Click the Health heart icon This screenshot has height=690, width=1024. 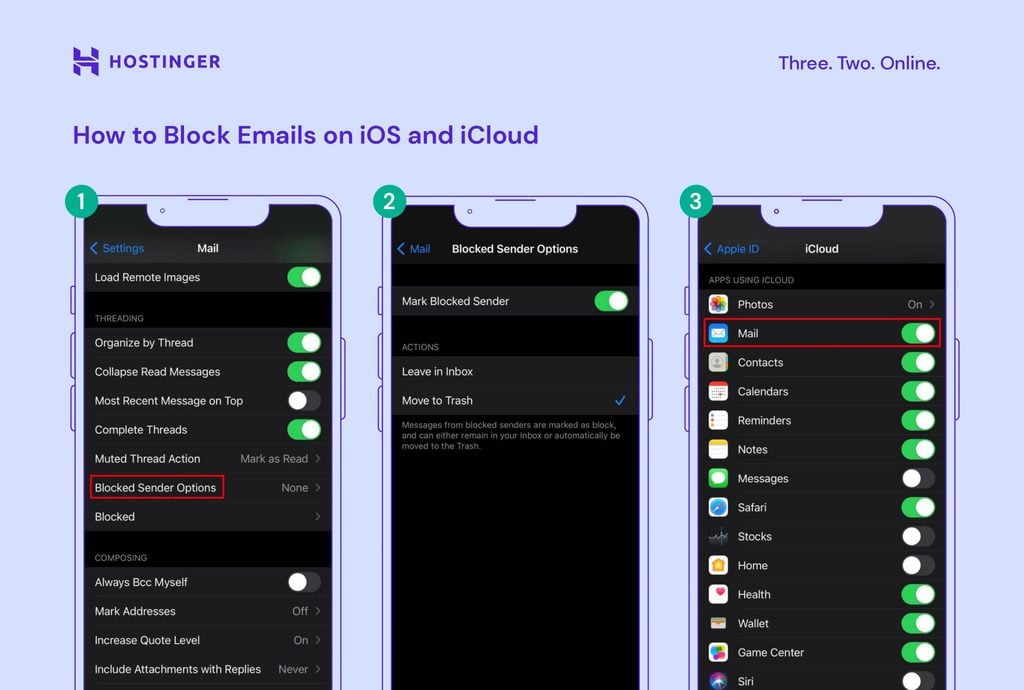[718, 594]
